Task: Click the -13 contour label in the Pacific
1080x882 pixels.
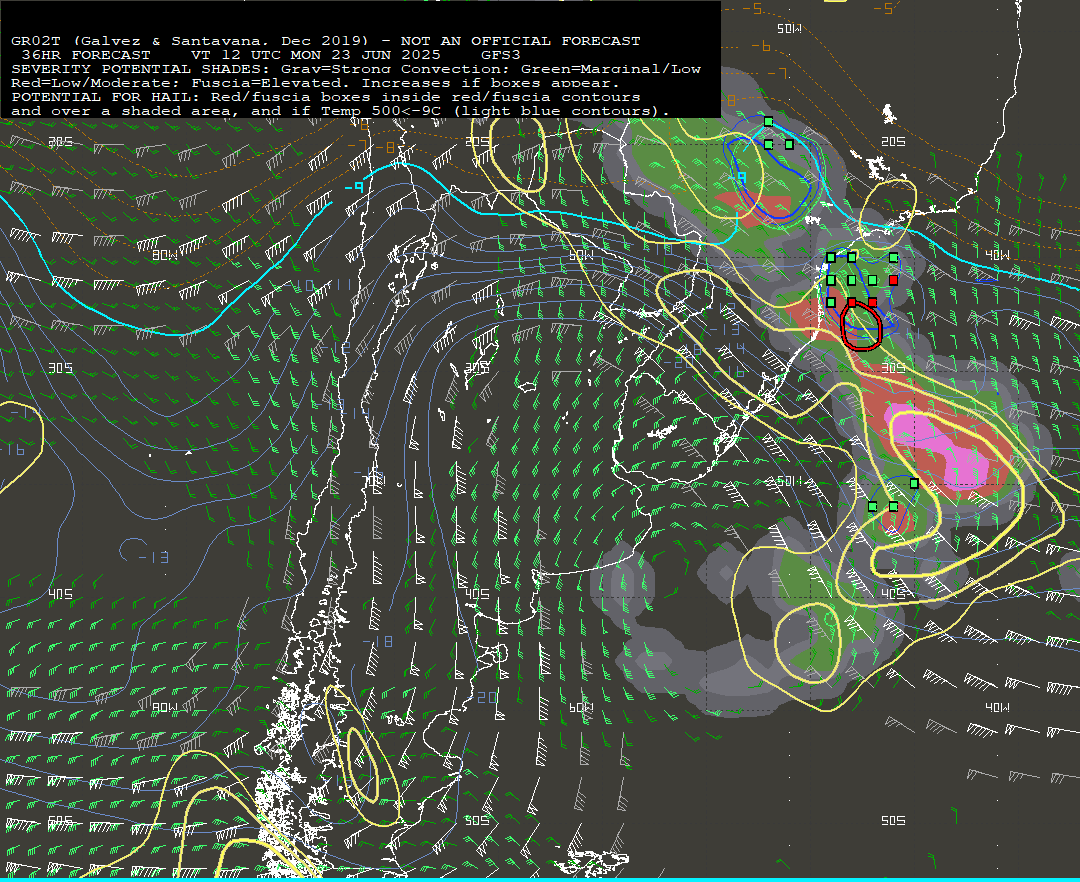Action: point(153,557)
